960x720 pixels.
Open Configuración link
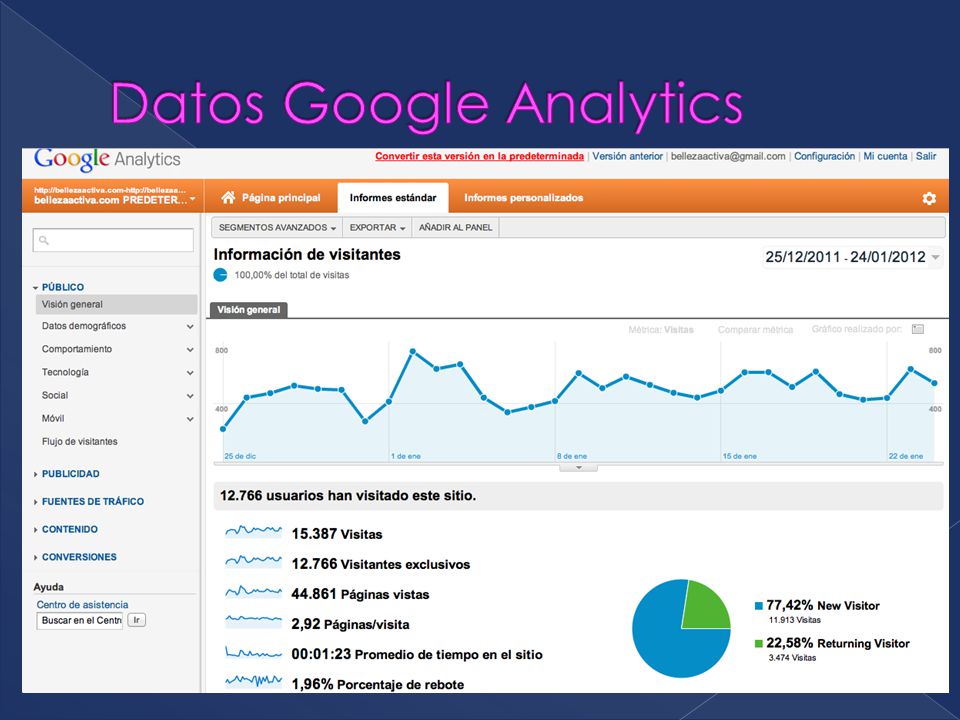(x=824, y=156)
